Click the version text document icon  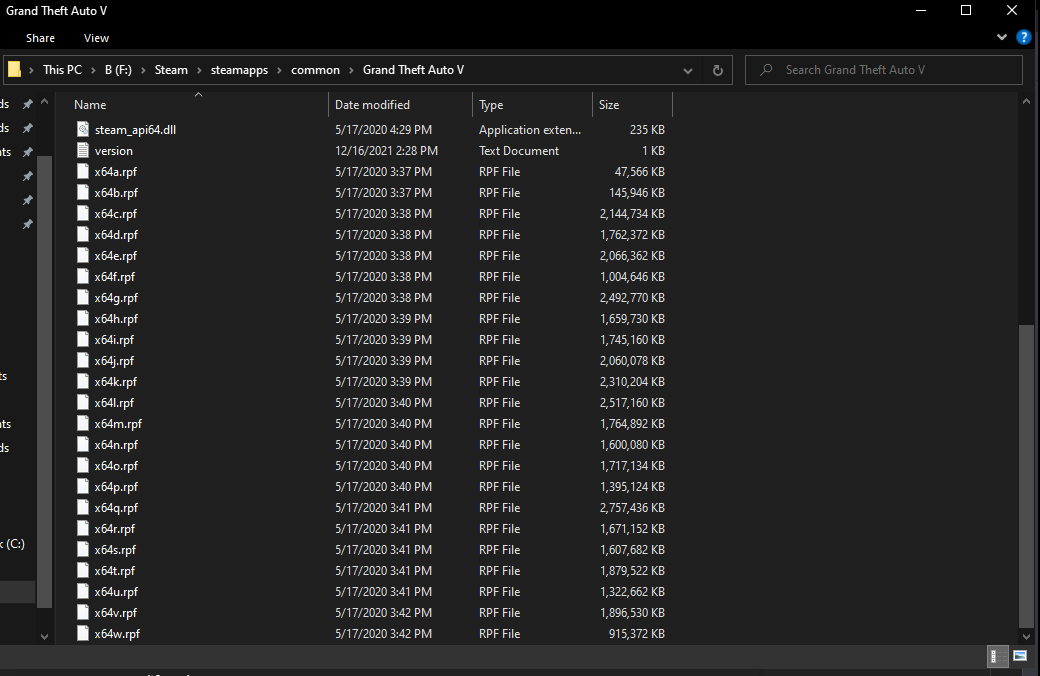(x=83, y=151)
